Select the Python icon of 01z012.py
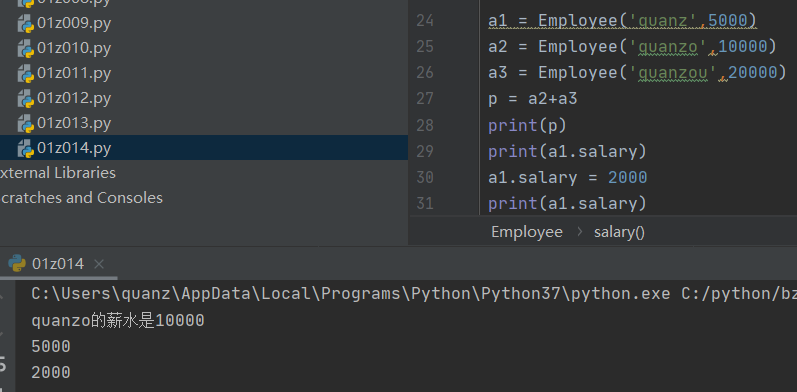Screen dimensions: 797x392 coord(25,99)
